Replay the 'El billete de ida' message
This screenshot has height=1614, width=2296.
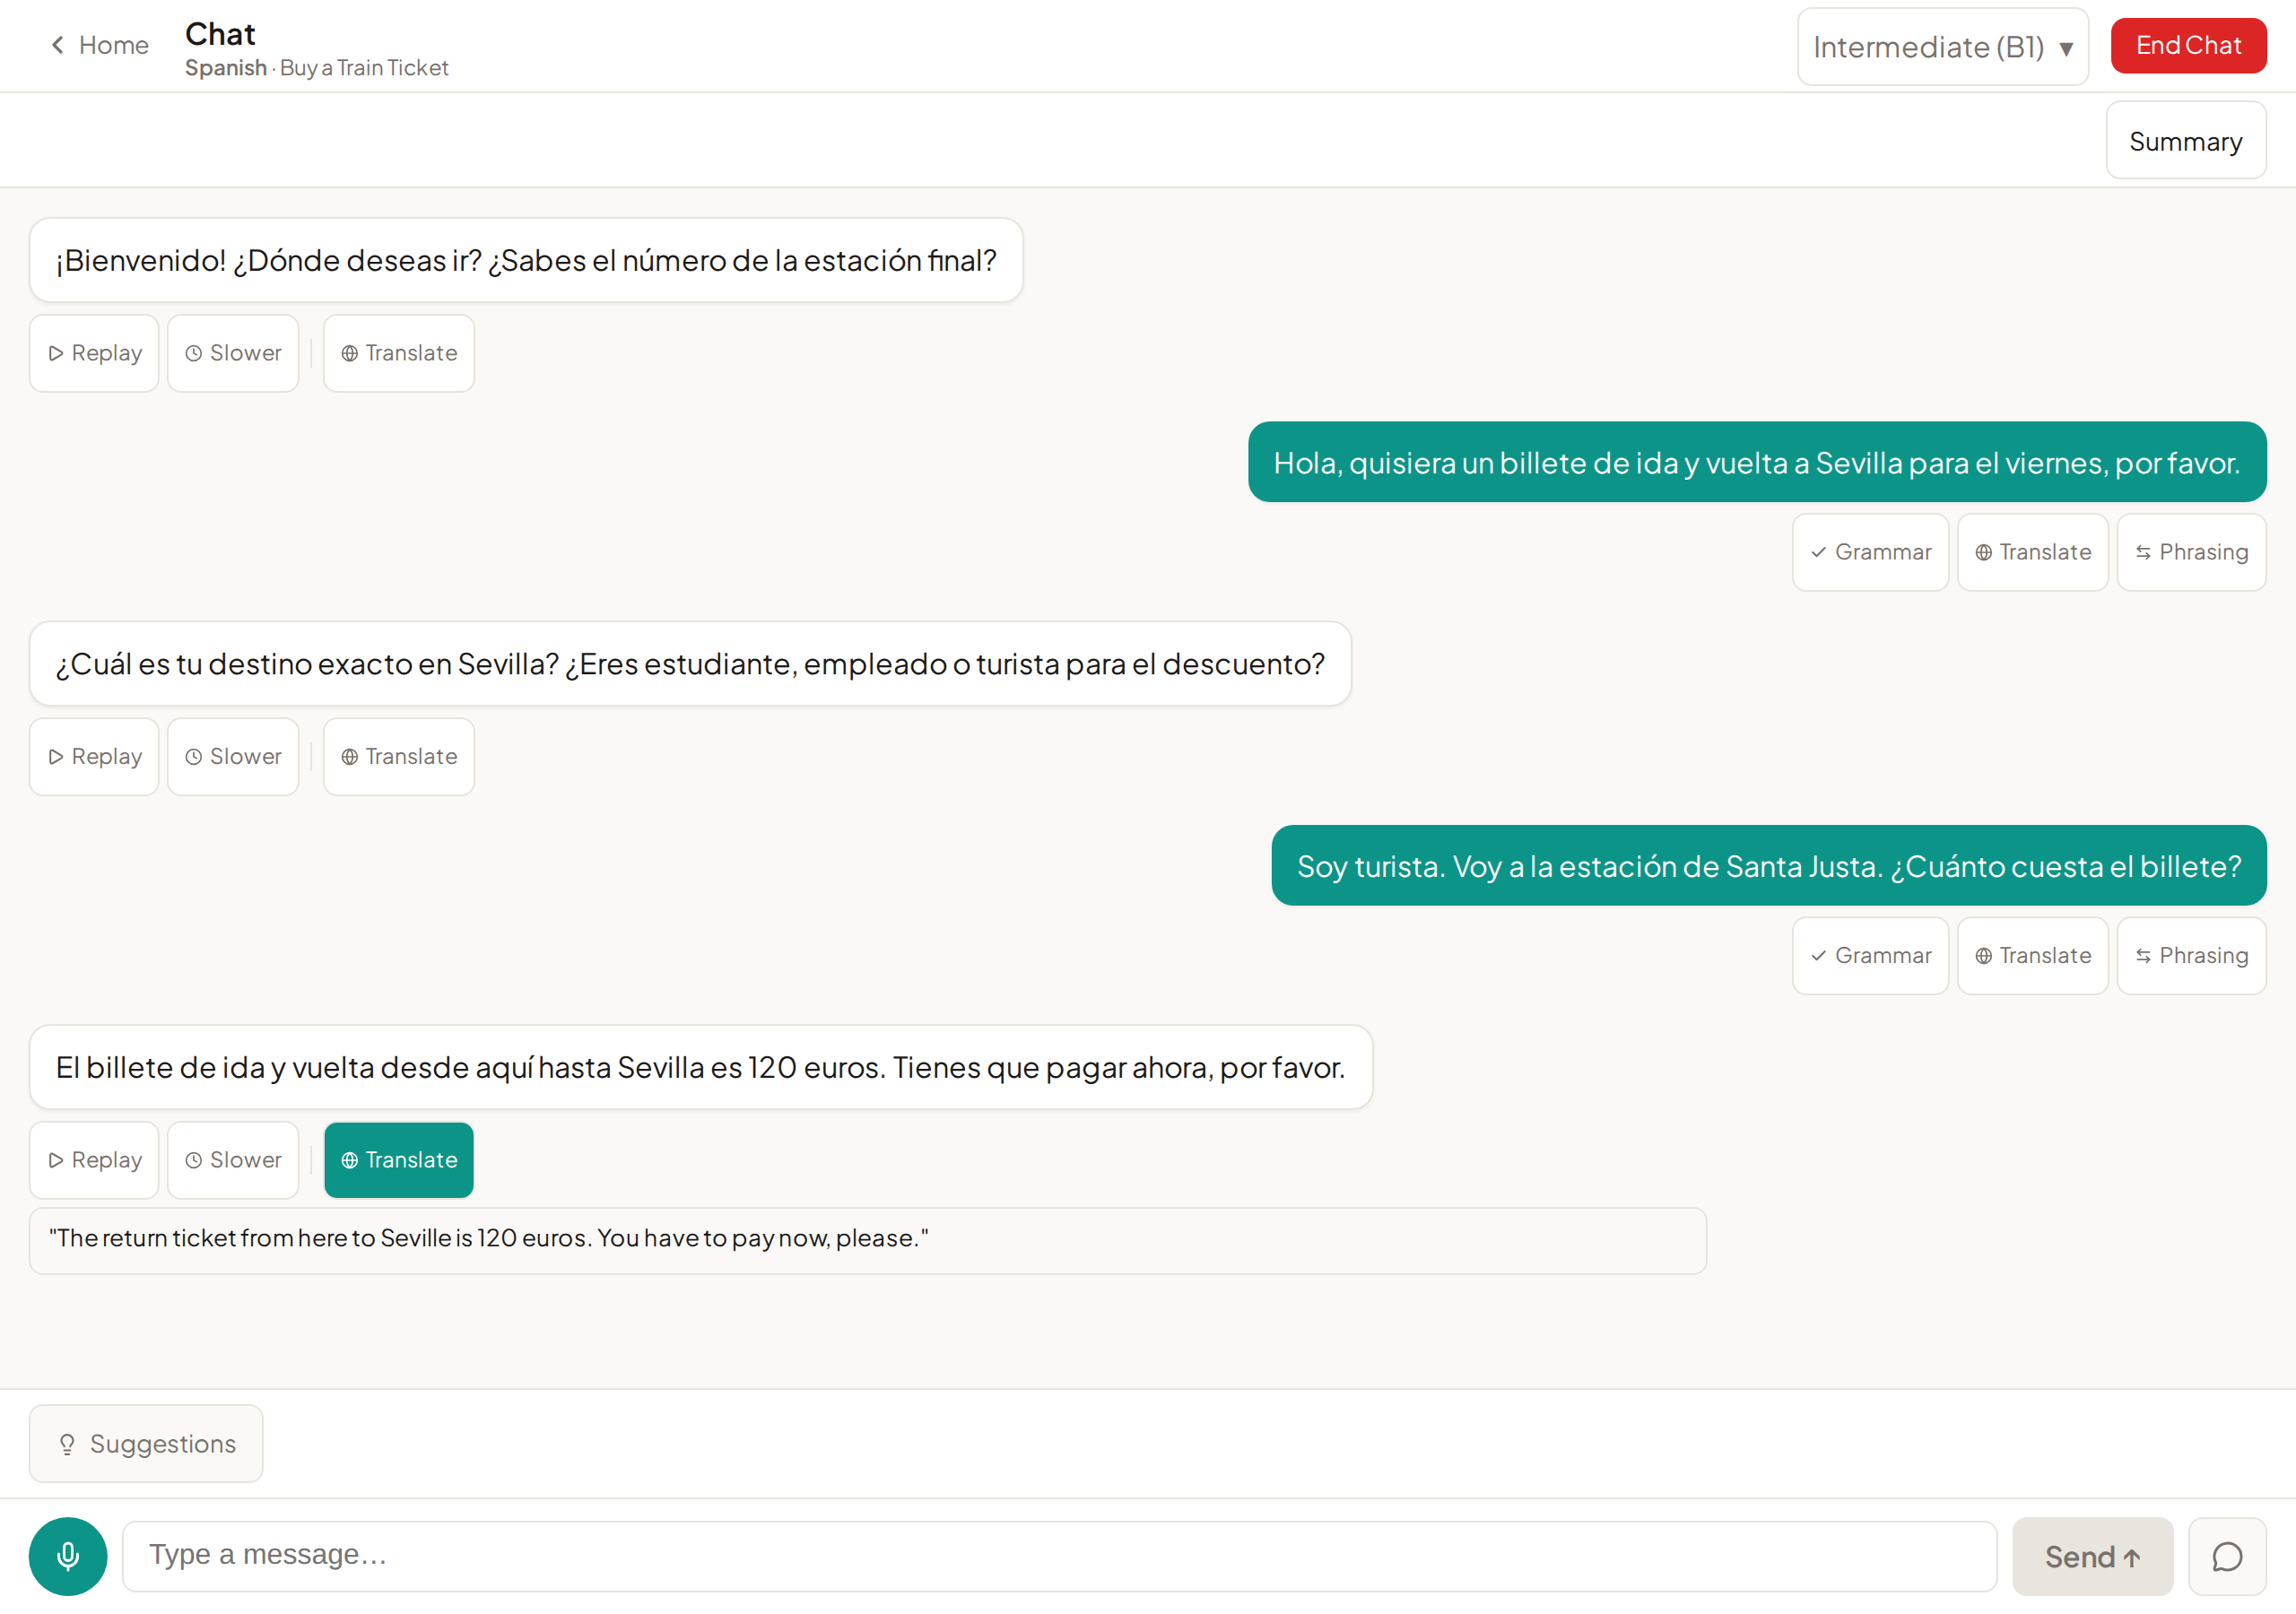click(x=94, y=1160)
